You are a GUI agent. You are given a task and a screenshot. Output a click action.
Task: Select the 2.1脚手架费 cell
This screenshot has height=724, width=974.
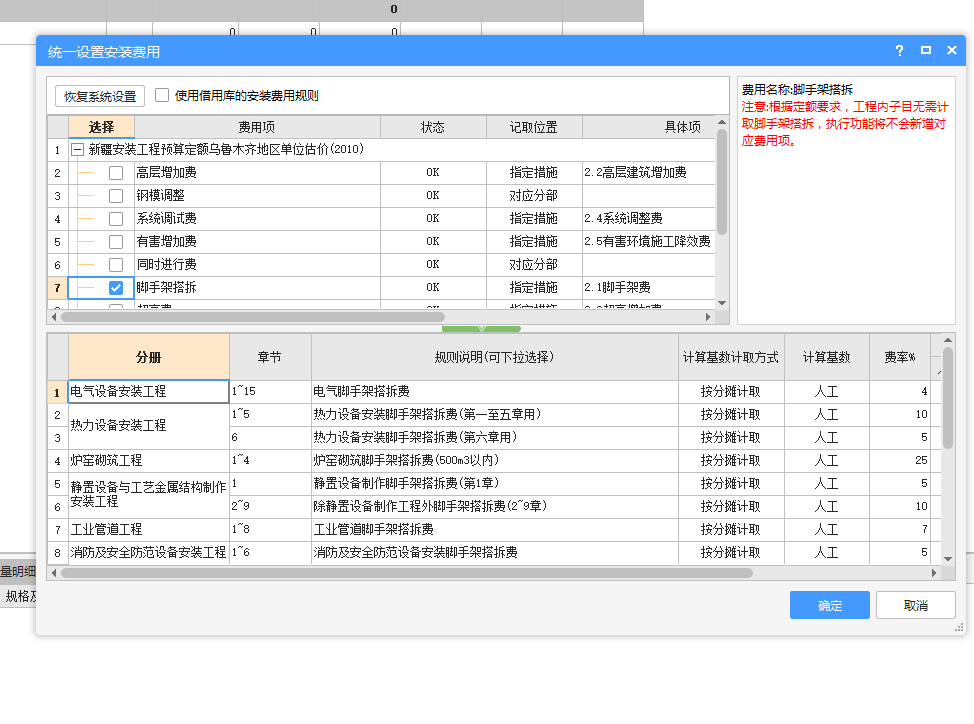[649, 287]
